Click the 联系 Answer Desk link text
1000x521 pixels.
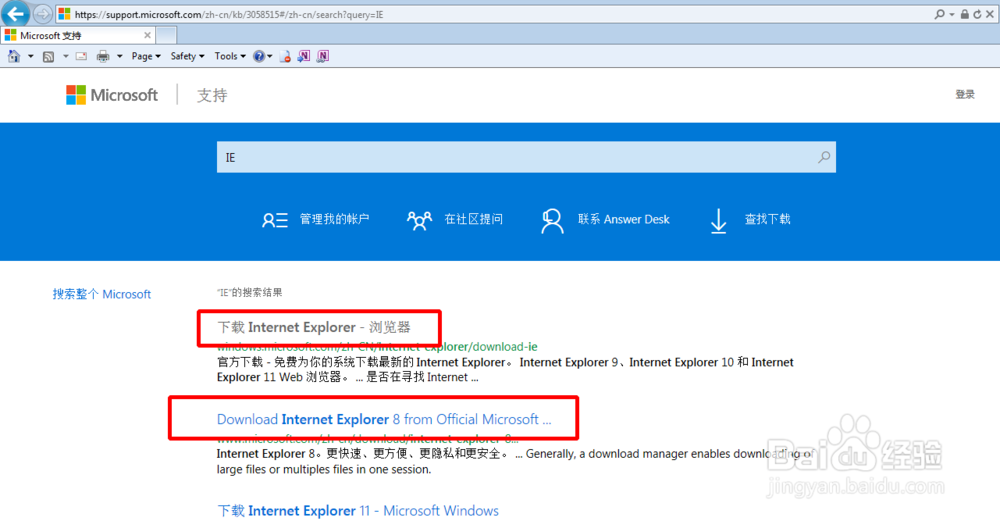(624, 219)
